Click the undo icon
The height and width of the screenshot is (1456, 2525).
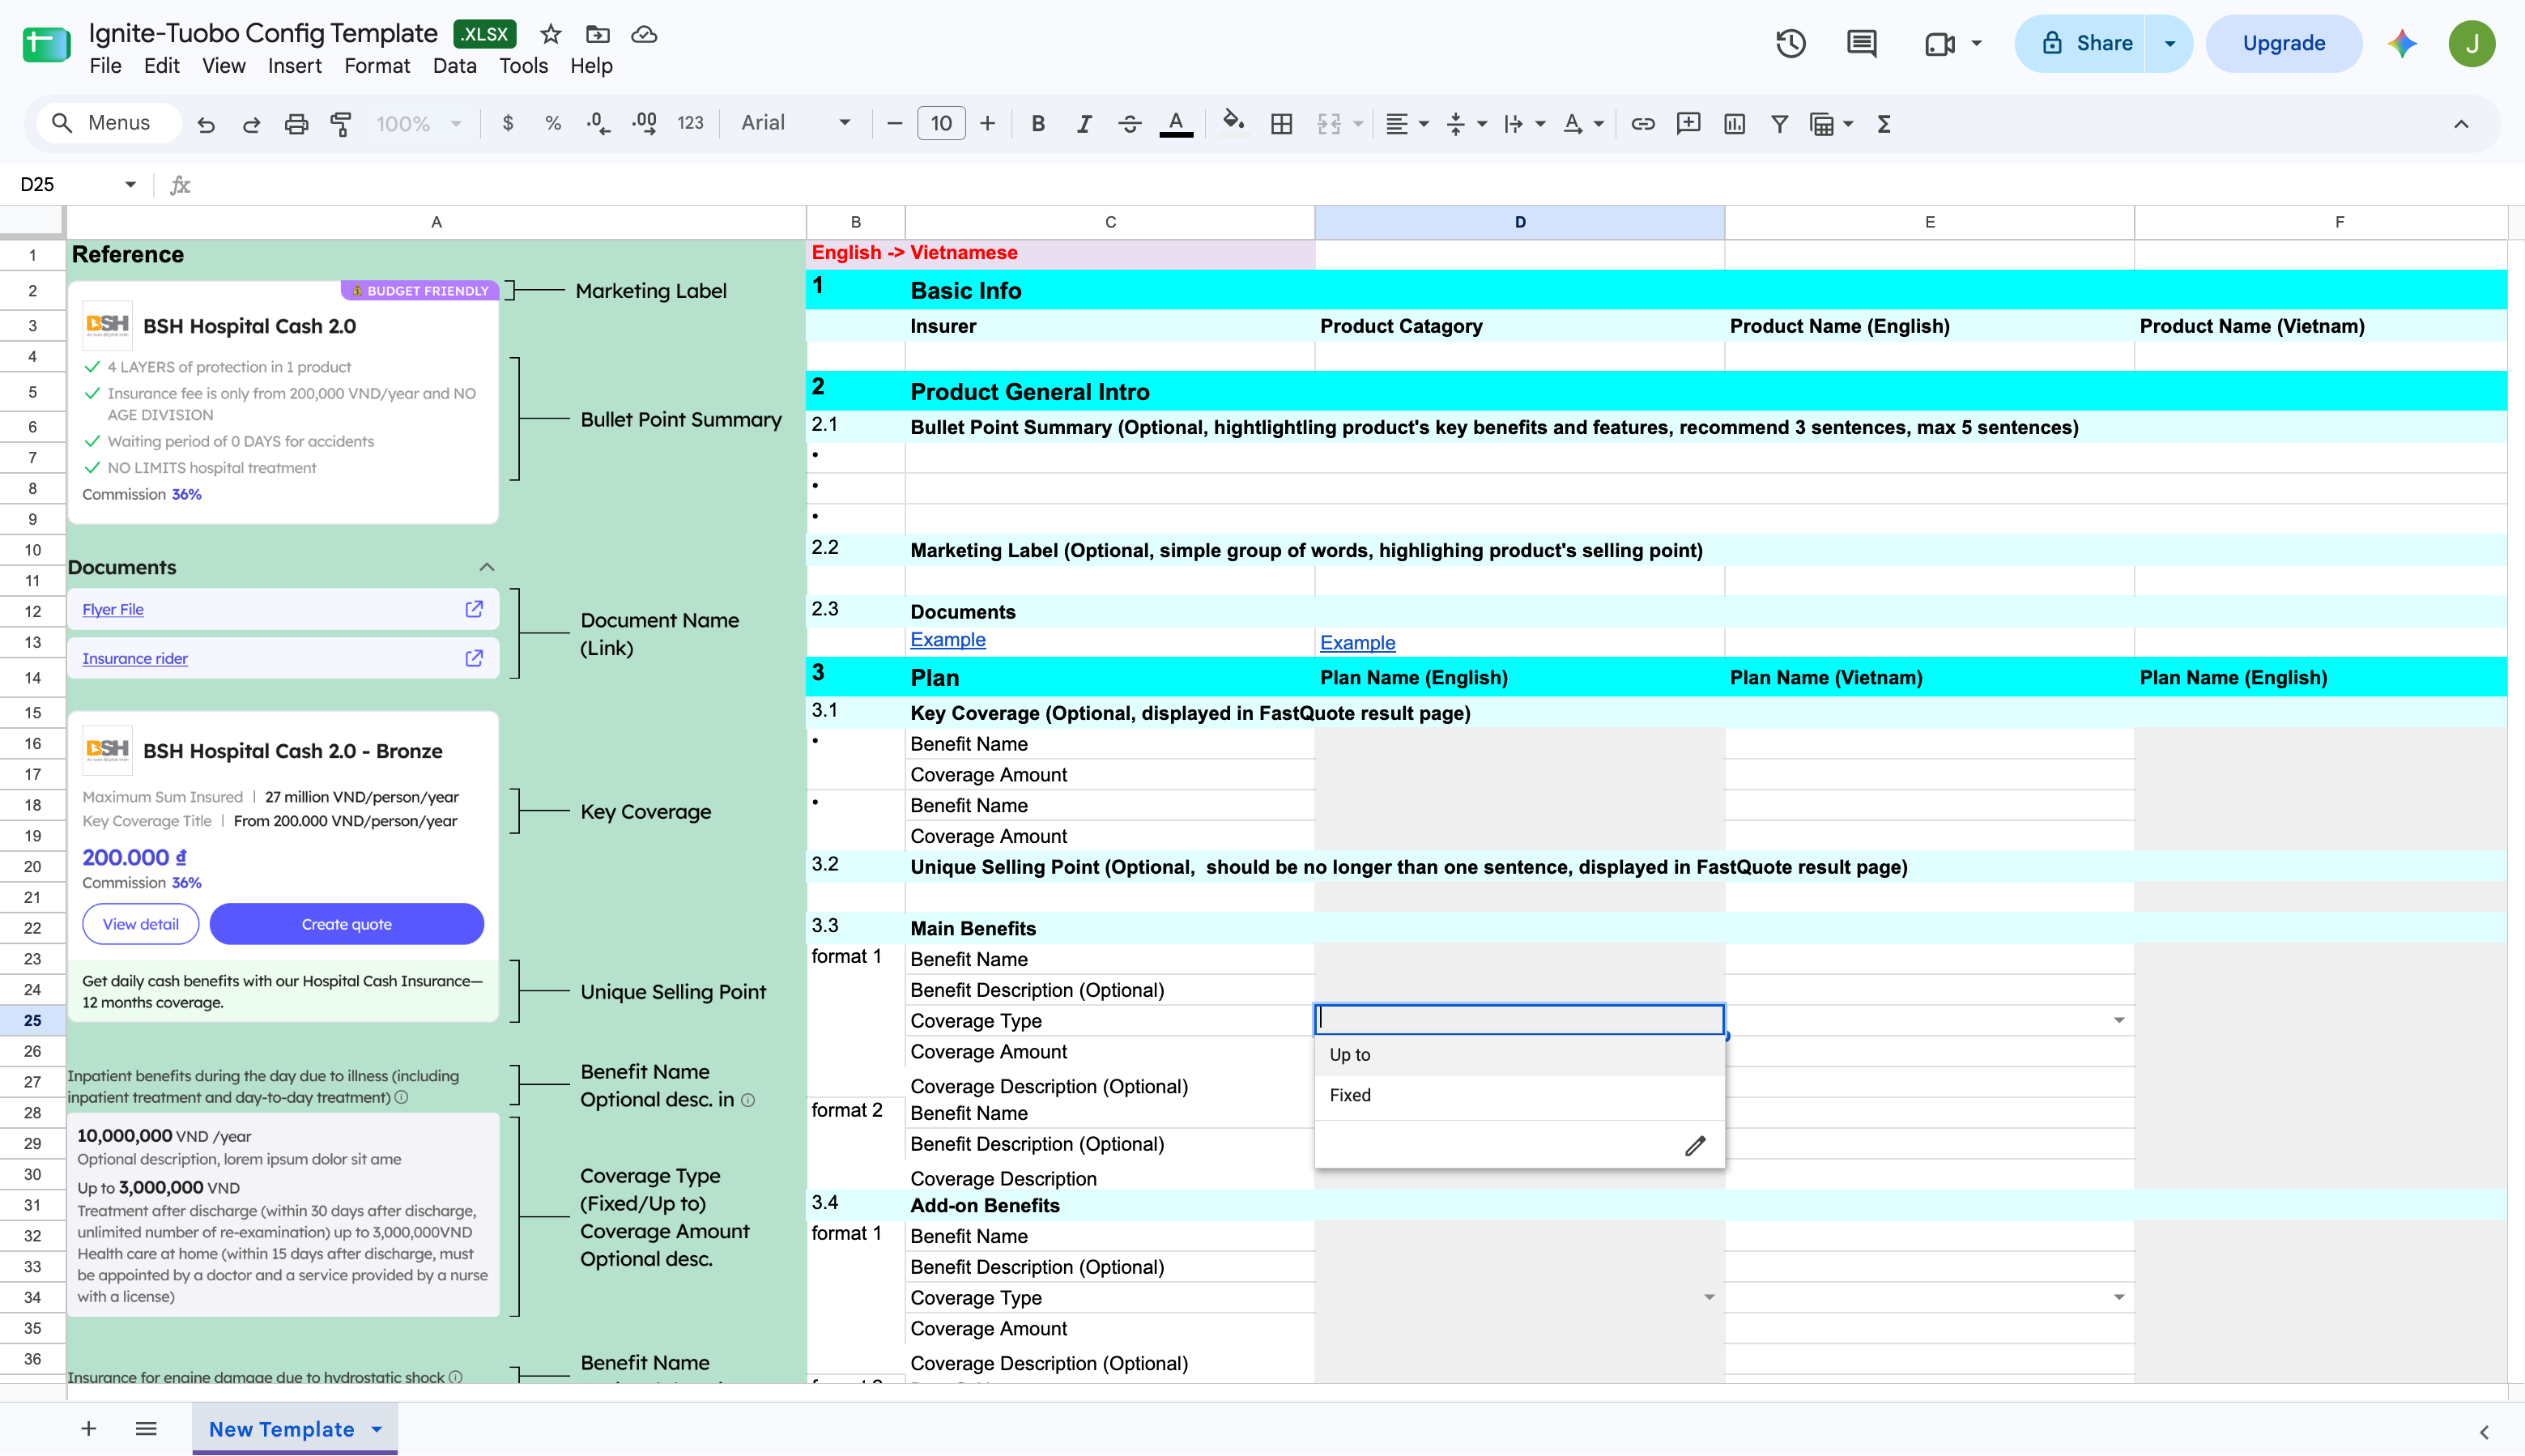206,124
